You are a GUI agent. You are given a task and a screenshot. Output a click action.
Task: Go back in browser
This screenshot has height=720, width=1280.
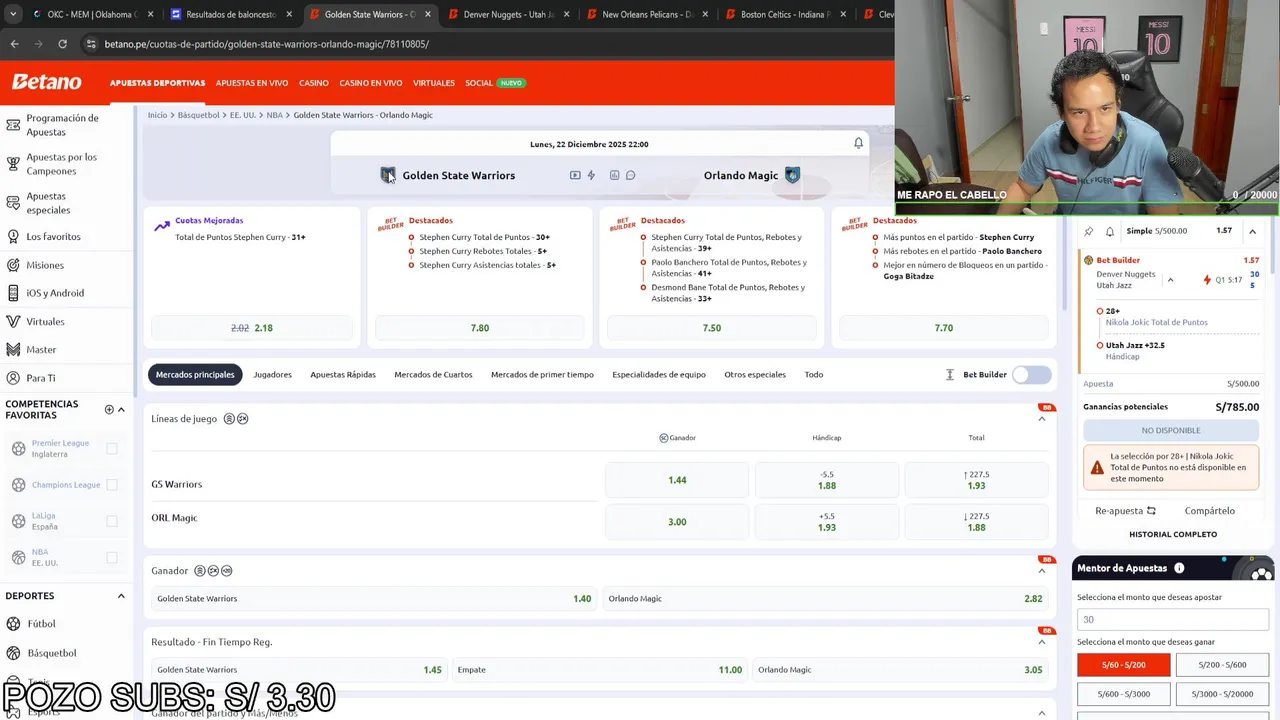click(14, 44)
